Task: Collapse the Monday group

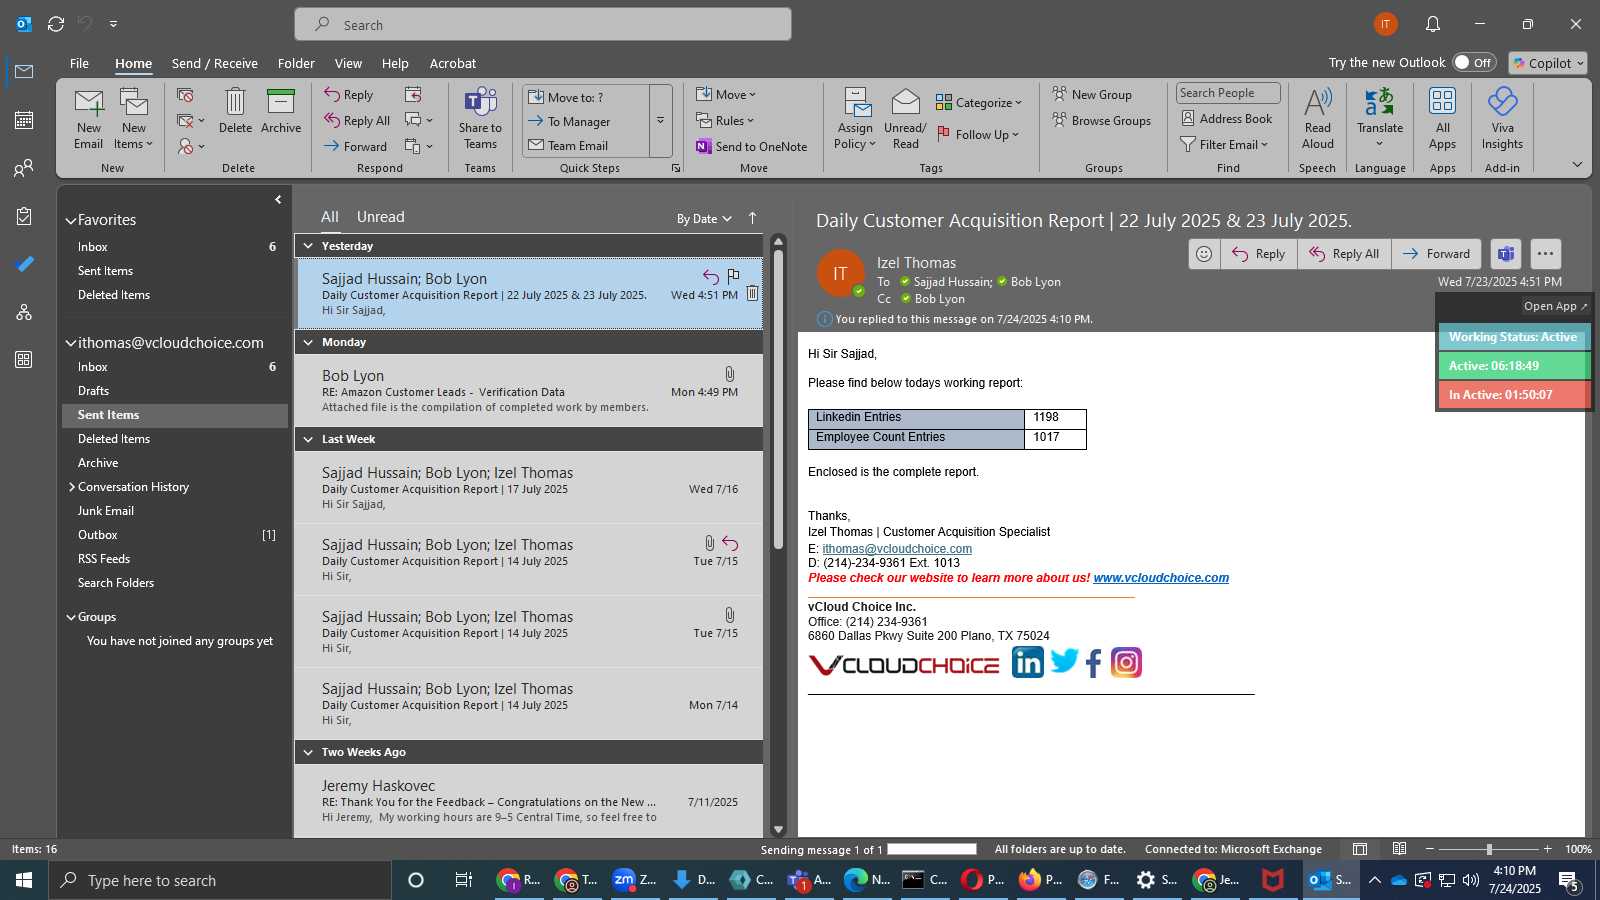Action: point(308,342)
